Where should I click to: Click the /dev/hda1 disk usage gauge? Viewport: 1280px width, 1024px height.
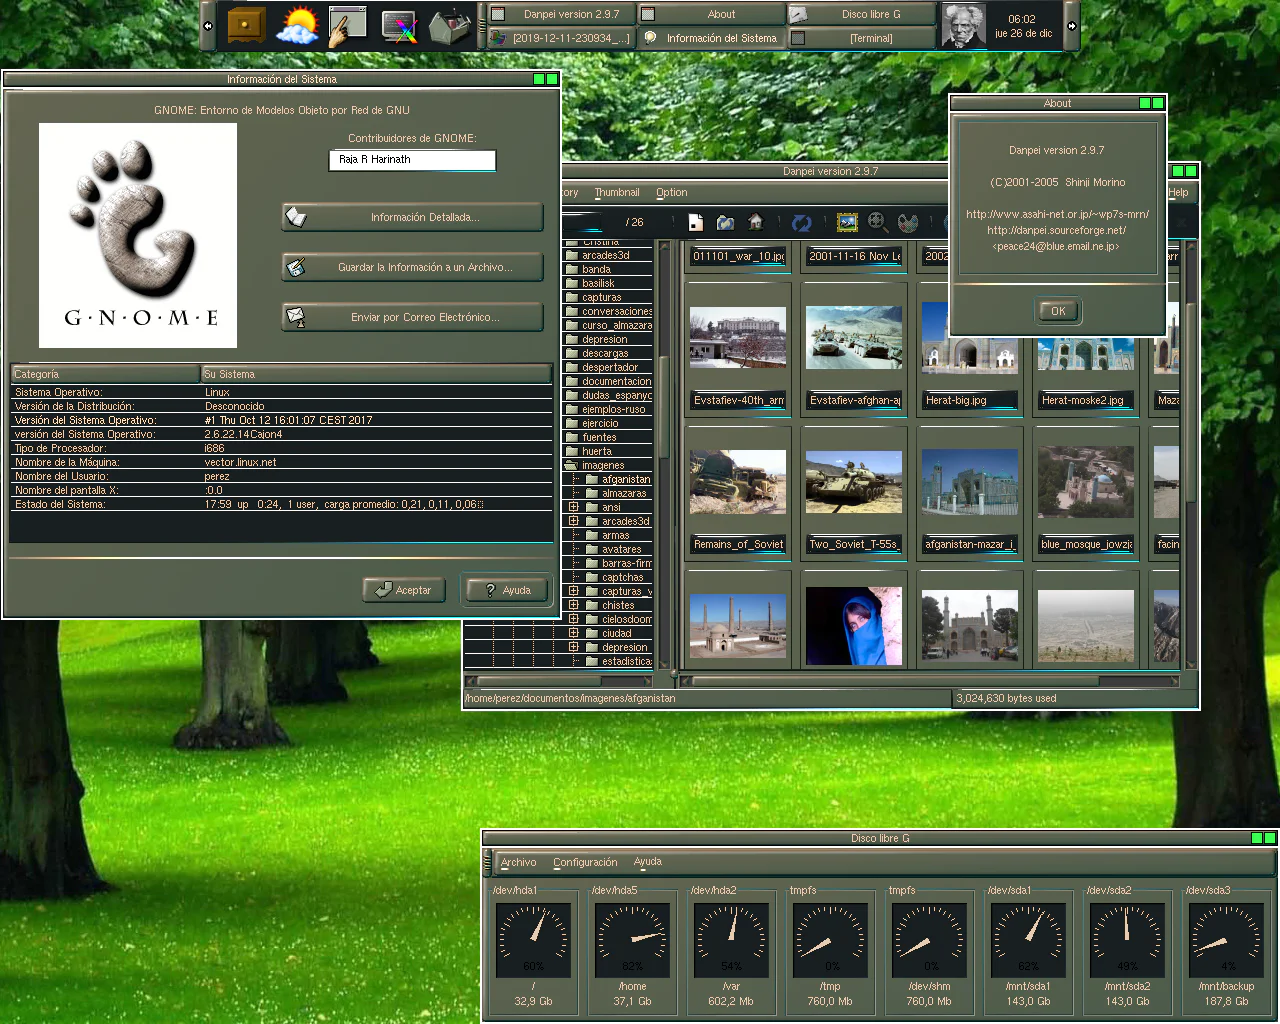[533, 940]
